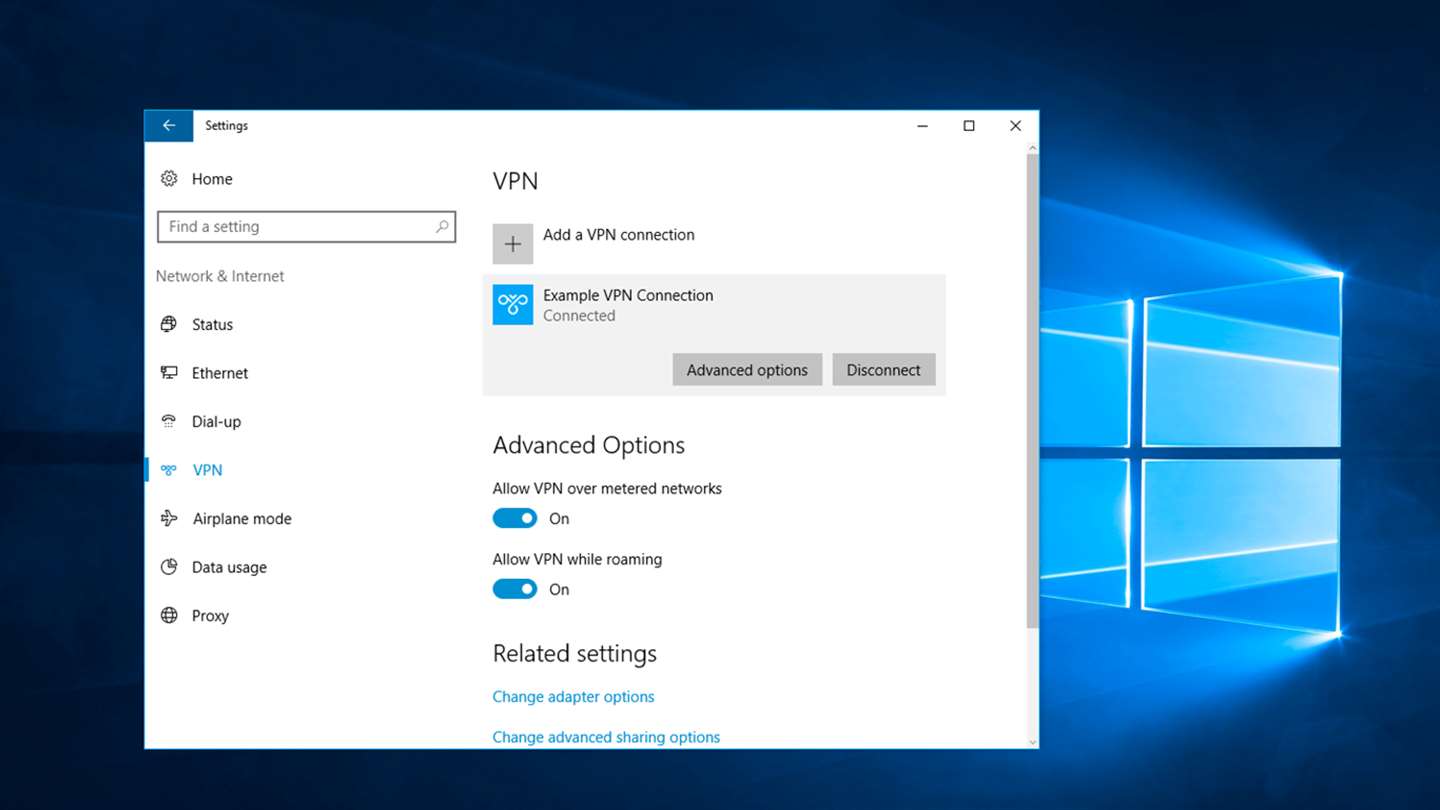Image resolution: width=1440 pixels, height=810 pixels.
Task: Select the Airplane mode icon
Action: [169, 519]
